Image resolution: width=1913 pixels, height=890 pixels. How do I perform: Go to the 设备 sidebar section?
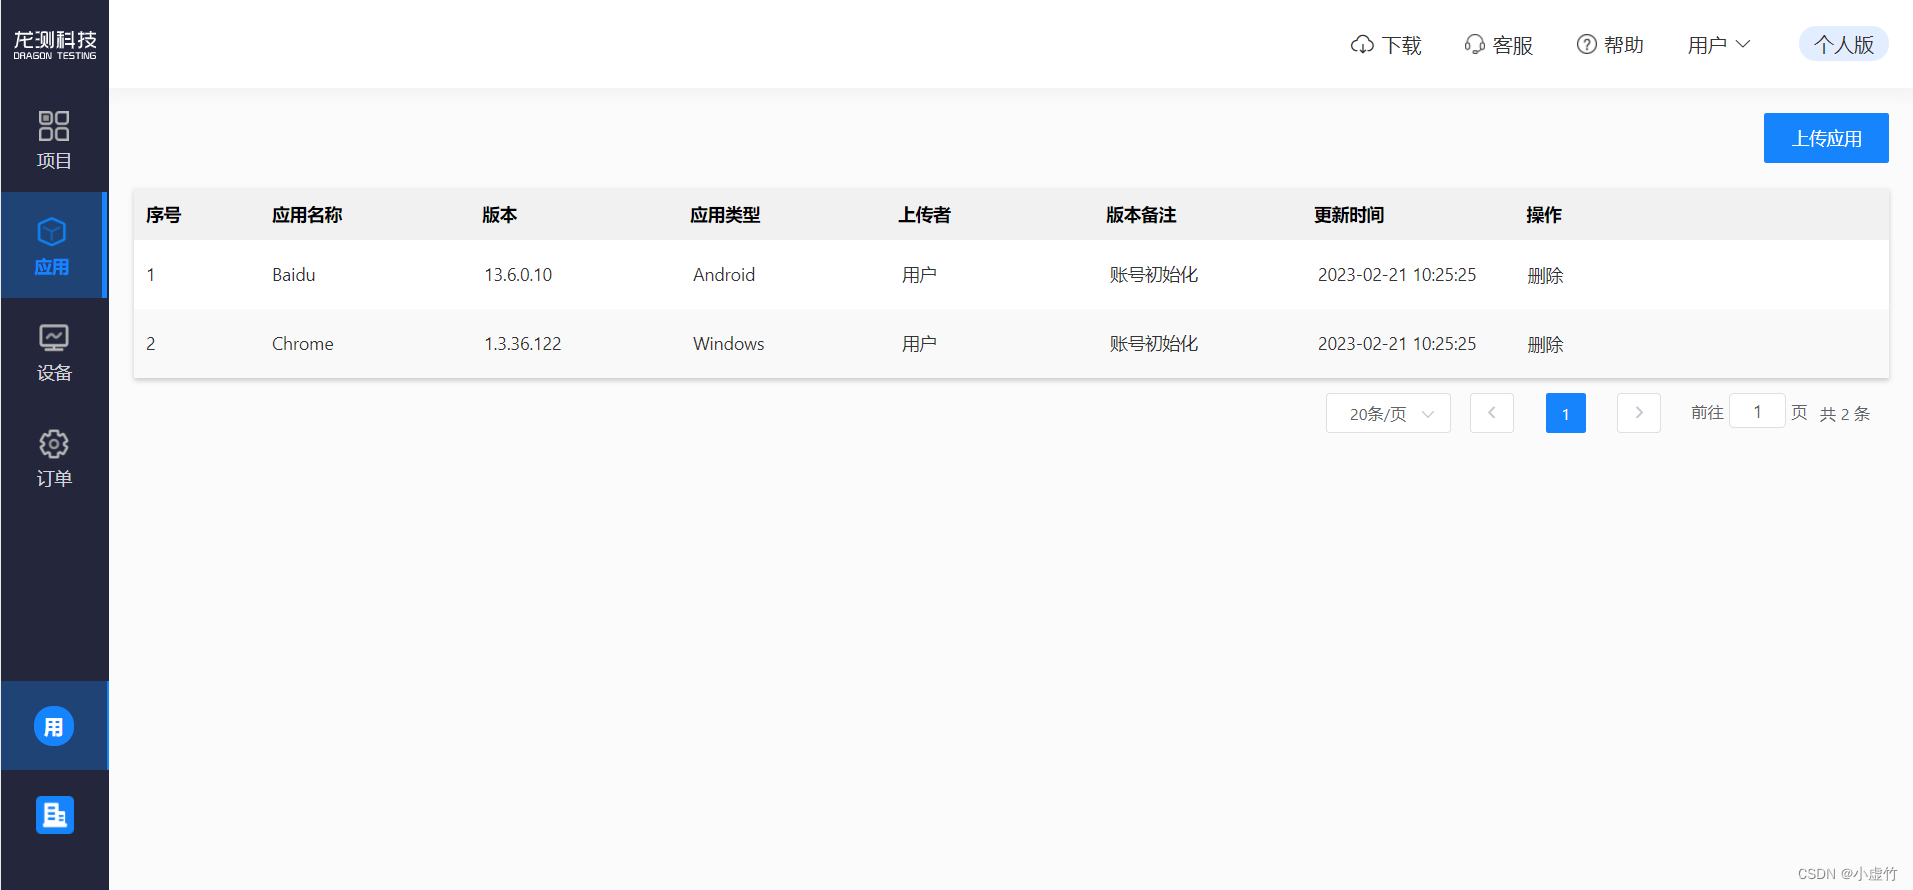coord(54,352)
